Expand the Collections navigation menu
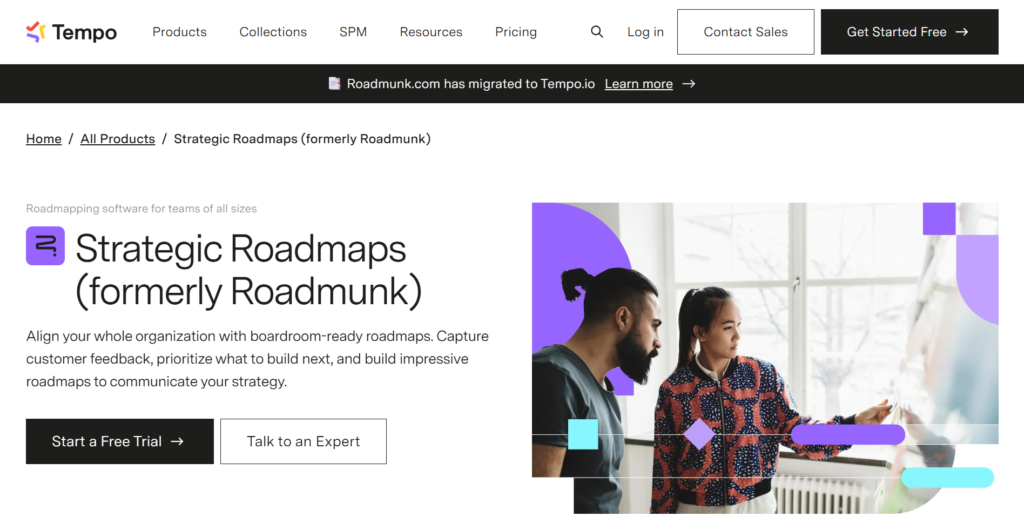 (273, 32)
